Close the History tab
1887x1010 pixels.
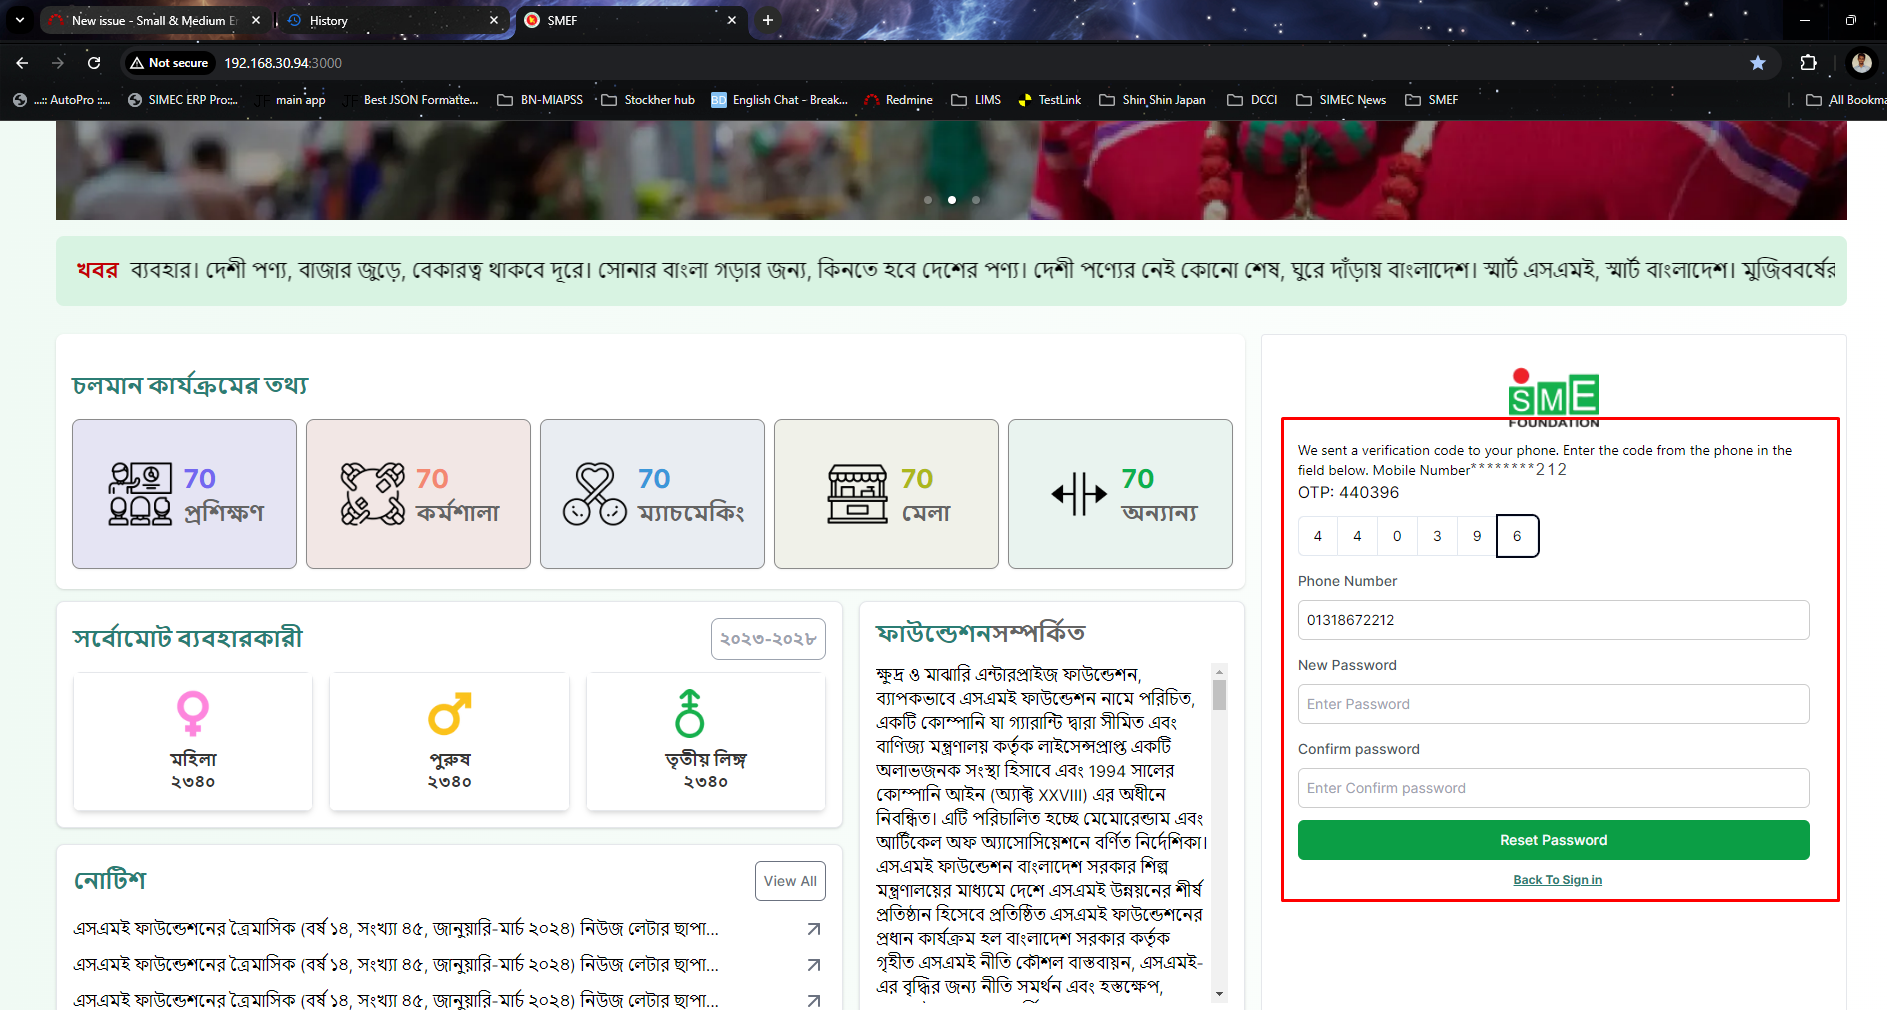tap(494, 20)
